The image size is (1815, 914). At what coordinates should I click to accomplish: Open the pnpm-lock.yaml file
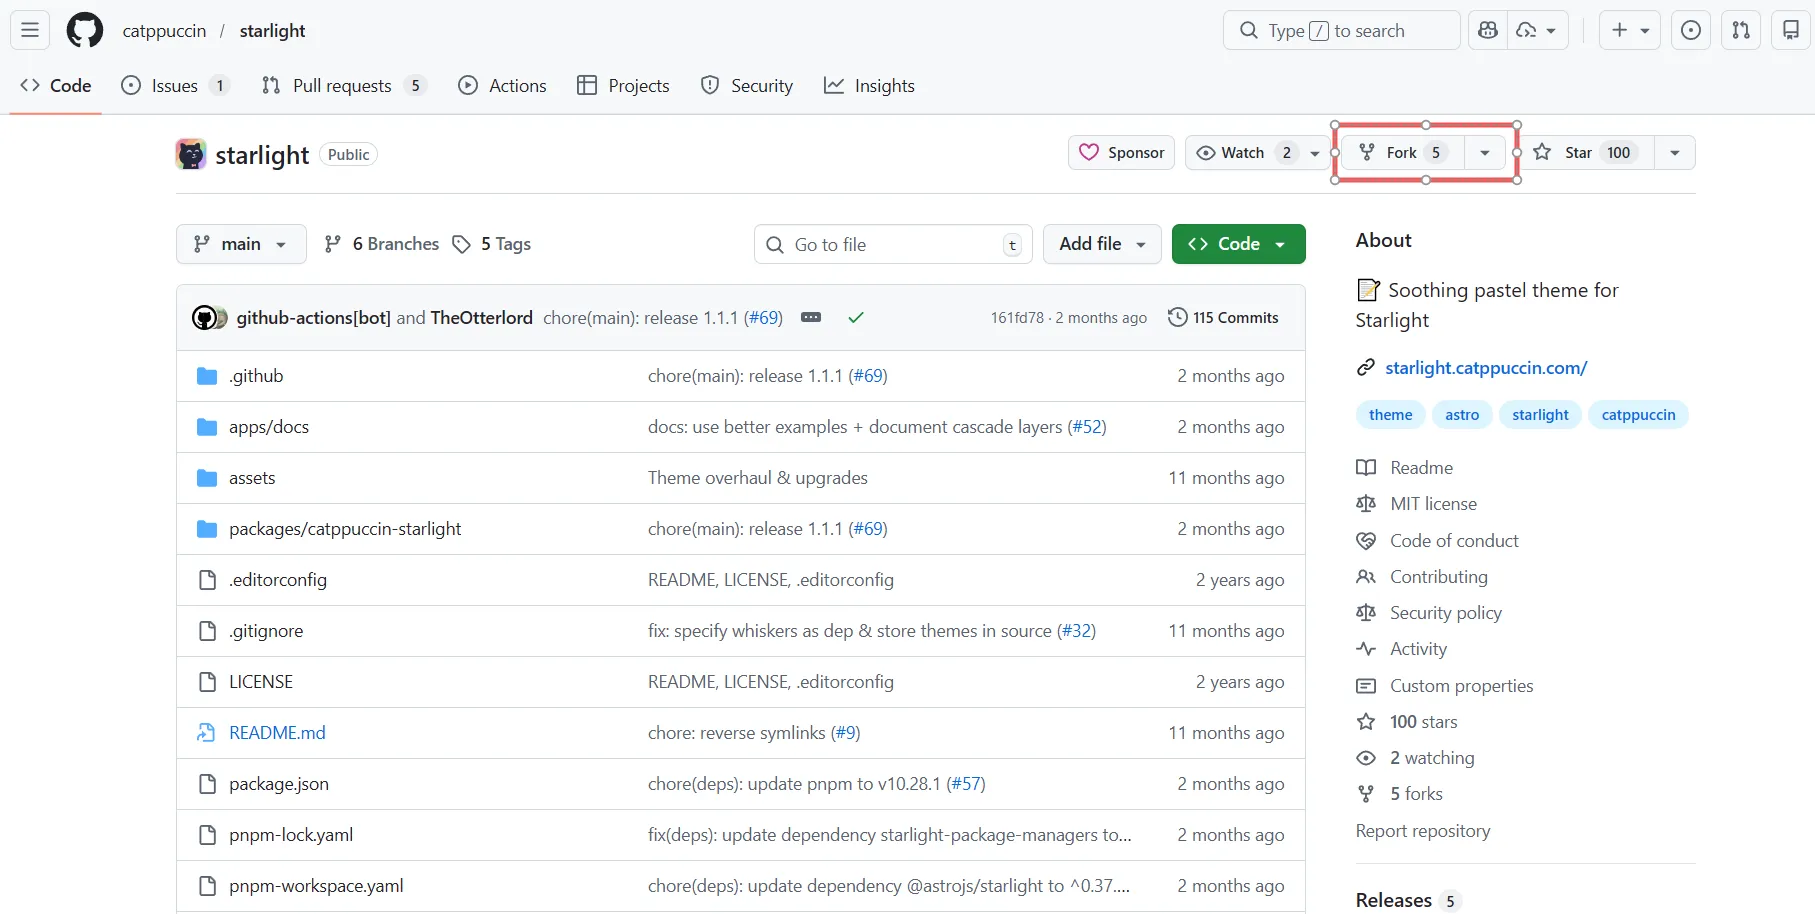(x=291, y=835)
